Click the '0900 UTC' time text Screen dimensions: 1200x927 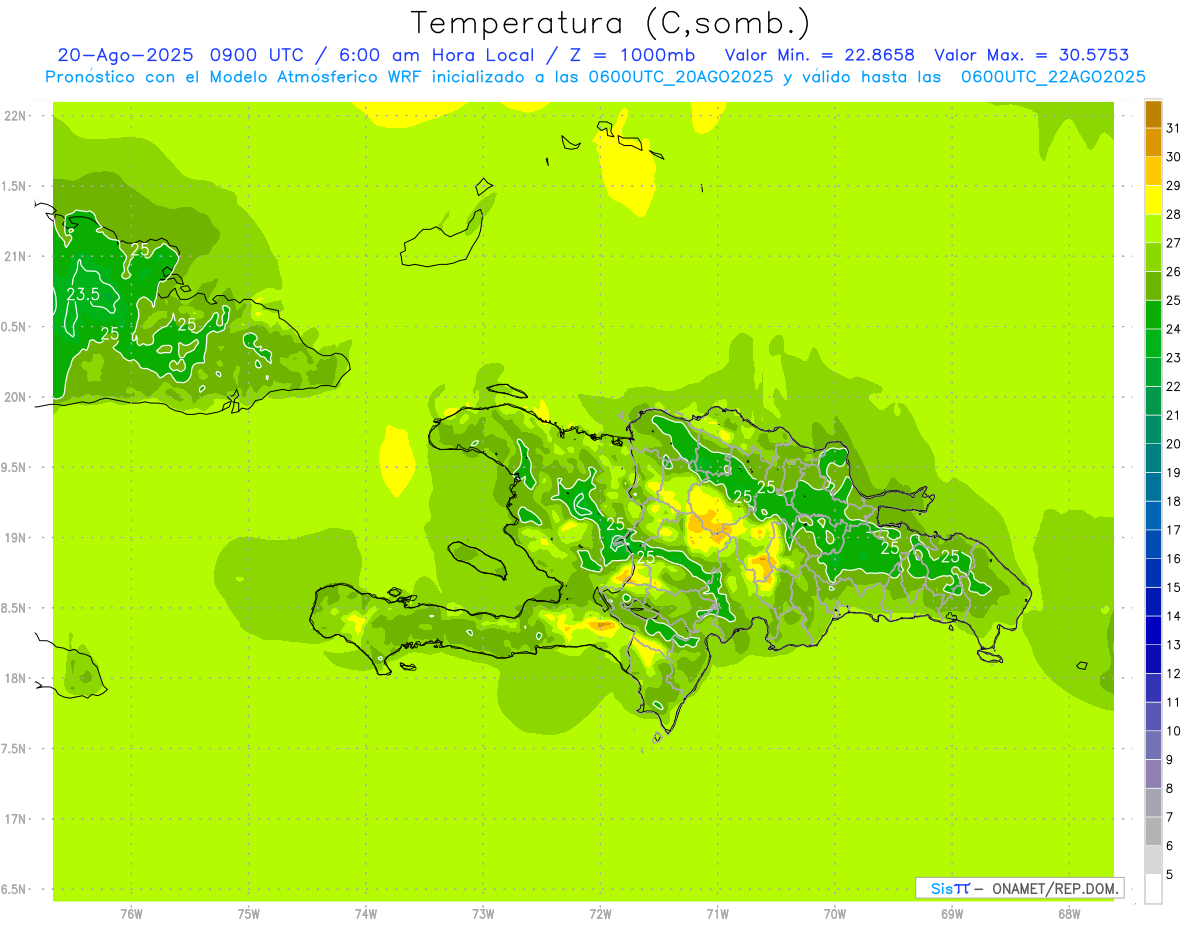click(x=259, y=55)
